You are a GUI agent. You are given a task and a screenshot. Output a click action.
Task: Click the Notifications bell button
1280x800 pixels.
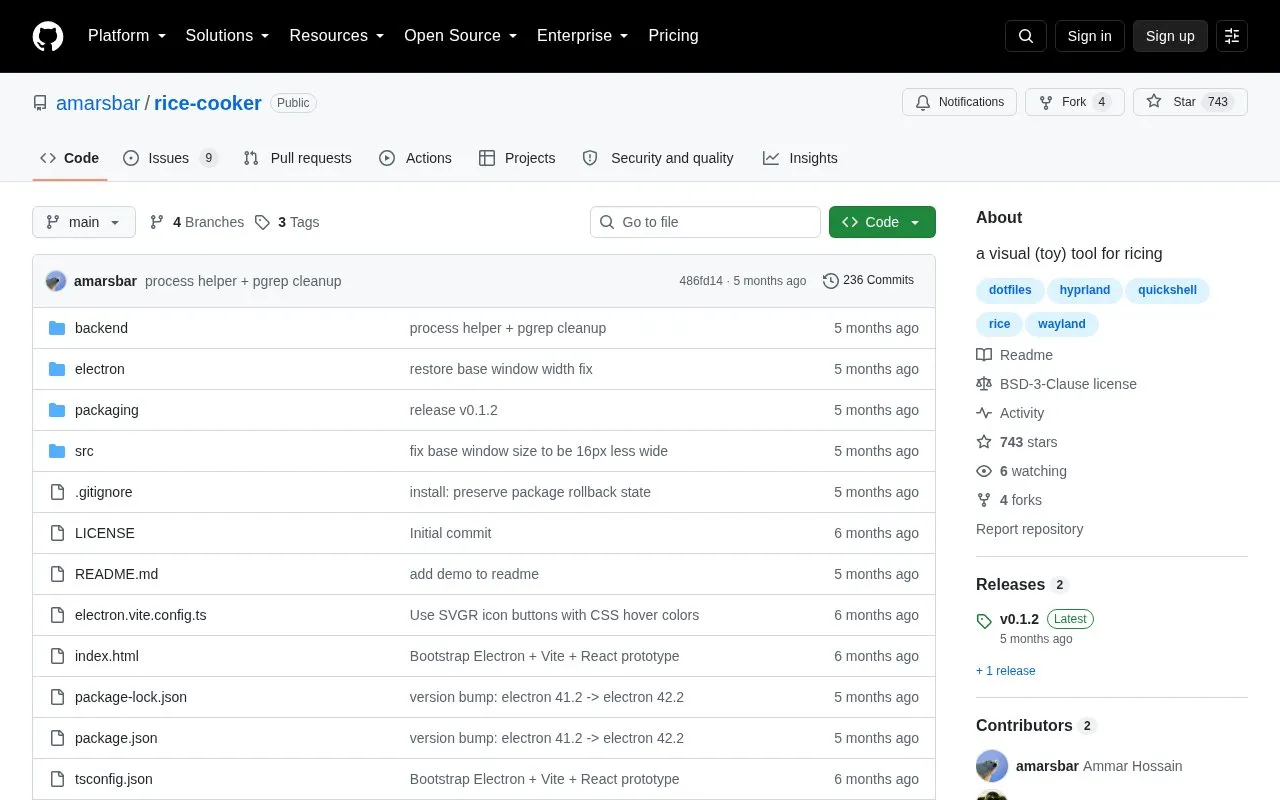[x=959, y=102]
